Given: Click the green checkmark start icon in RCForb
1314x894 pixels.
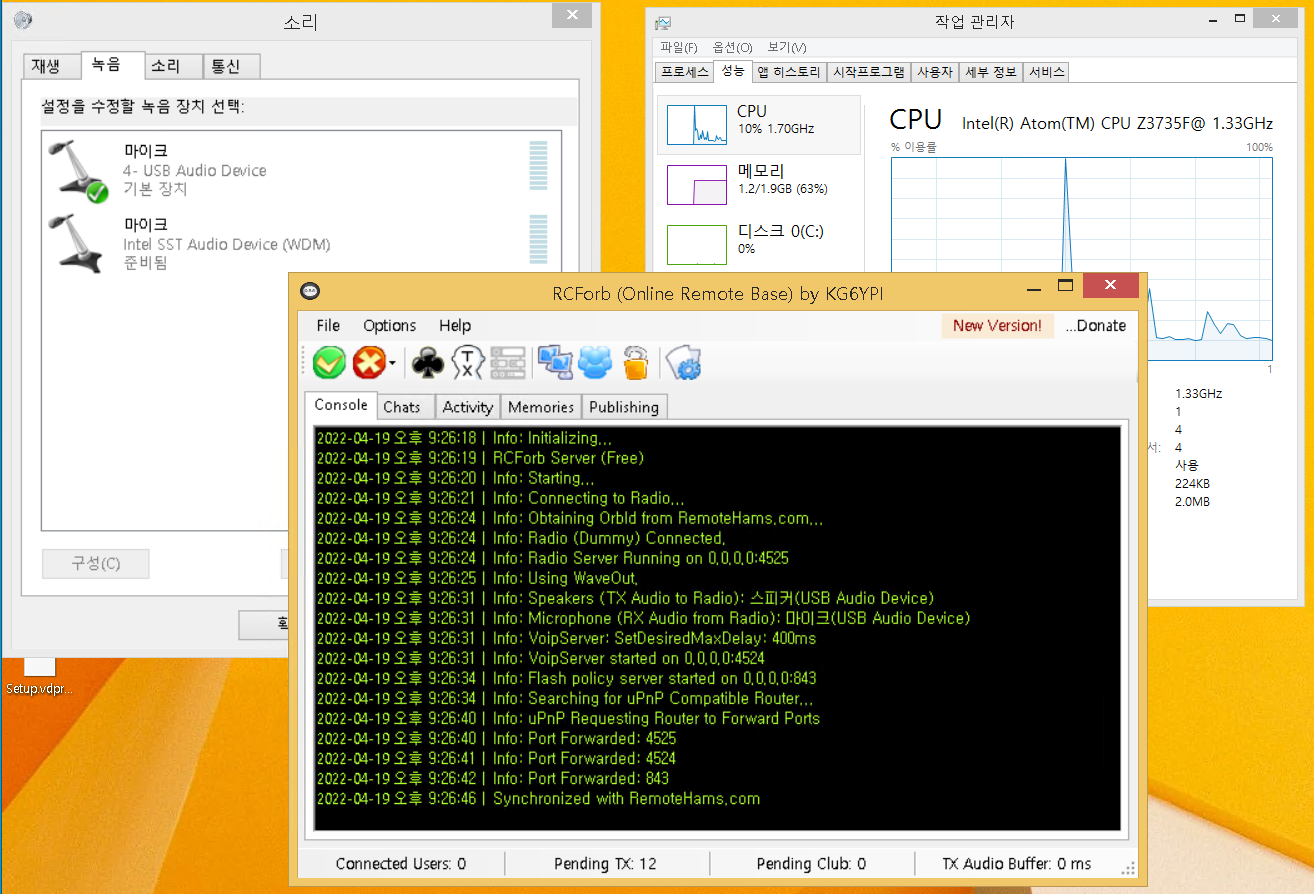Looking at the screenshot, I should 329,362.
